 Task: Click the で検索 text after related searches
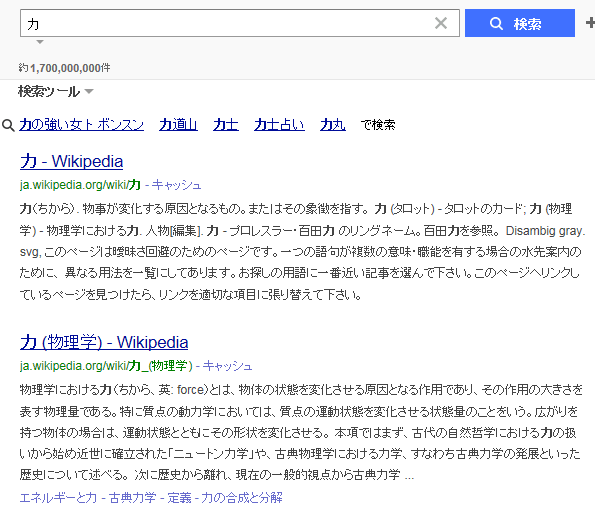point(378,125)
